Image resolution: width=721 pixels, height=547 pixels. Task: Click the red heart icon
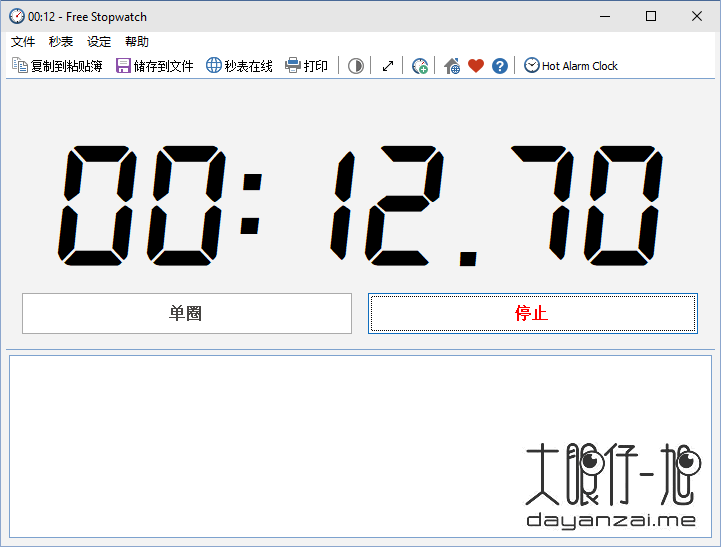click(x=476, y=66)
